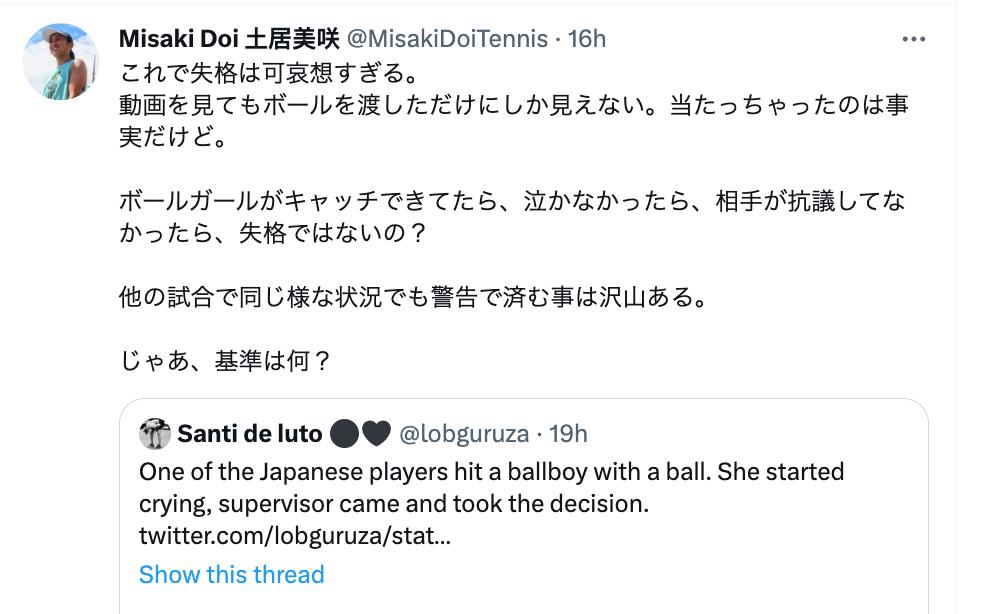996x614 pixels.
Task: Click the 16h tweet timestamp
Action: (587, 39)
